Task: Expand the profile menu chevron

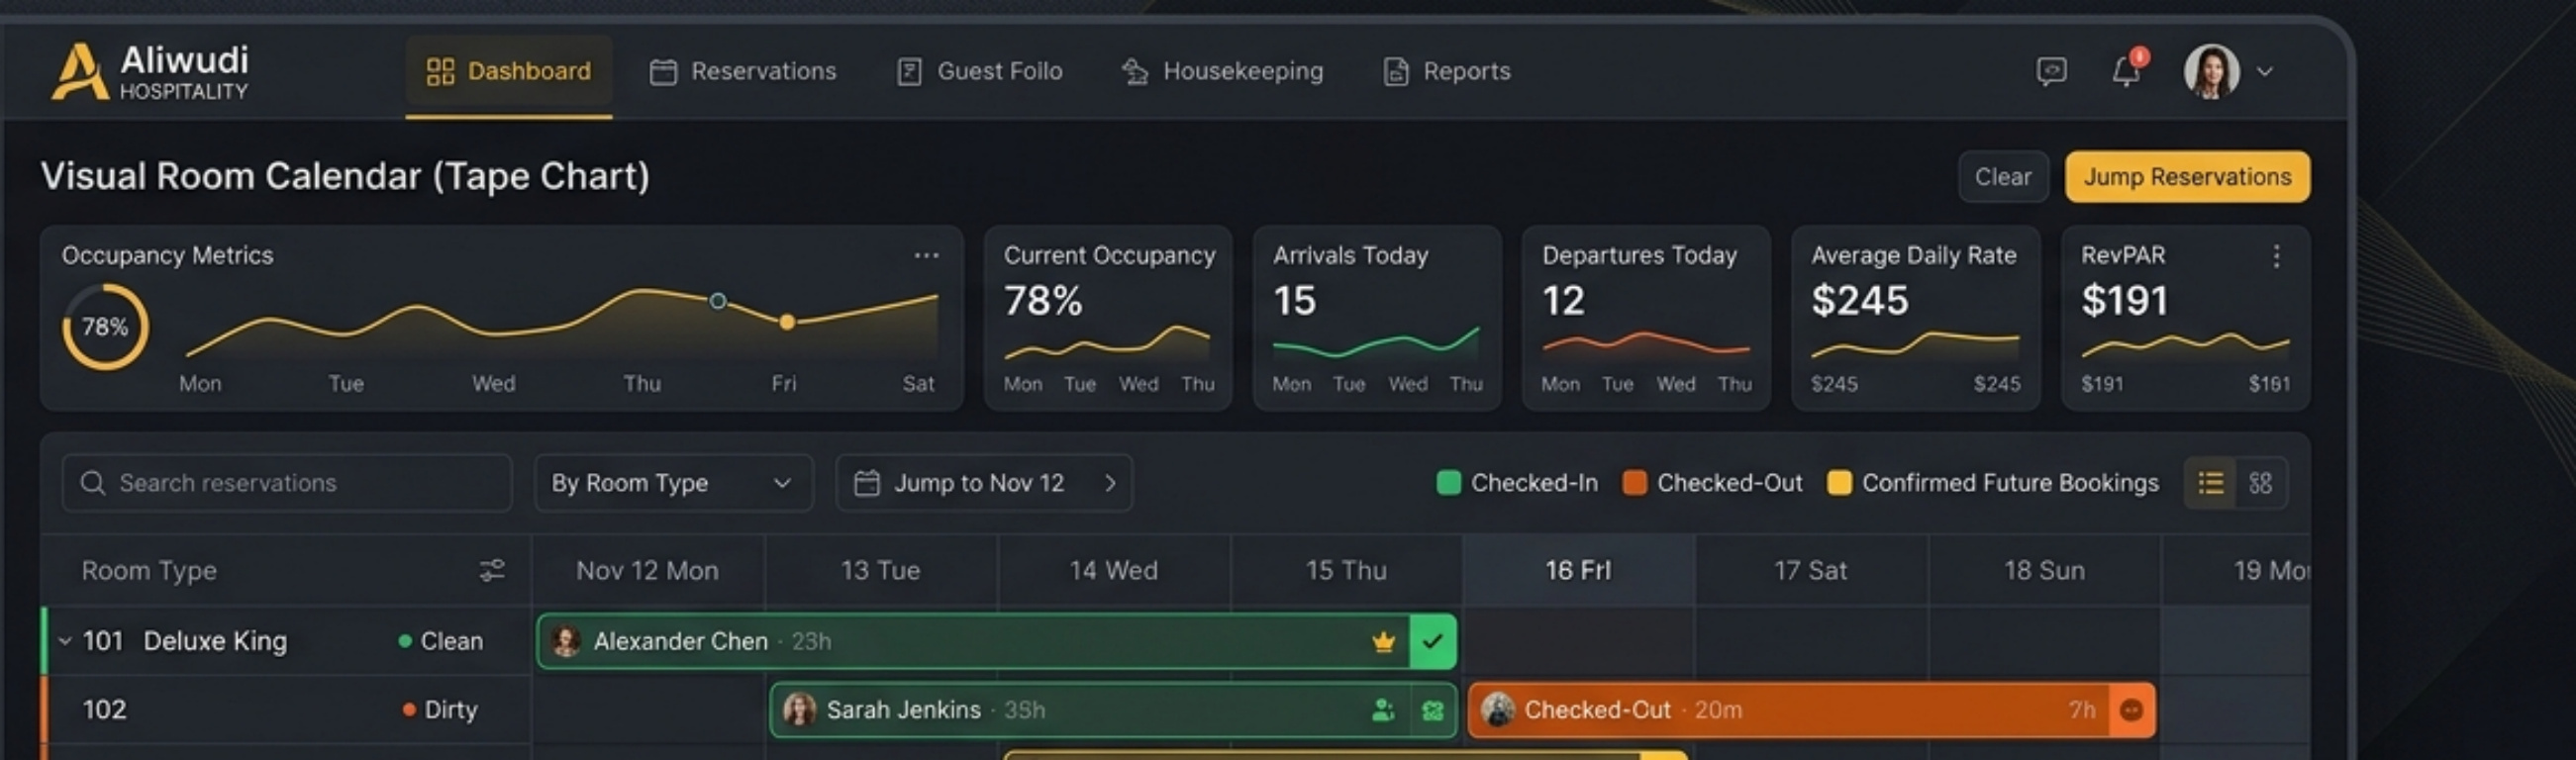Action: point(2265,72)
